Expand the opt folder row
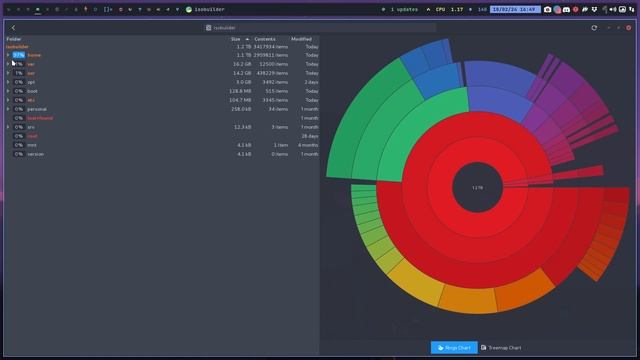640x360 pixels. coord(8,82)
